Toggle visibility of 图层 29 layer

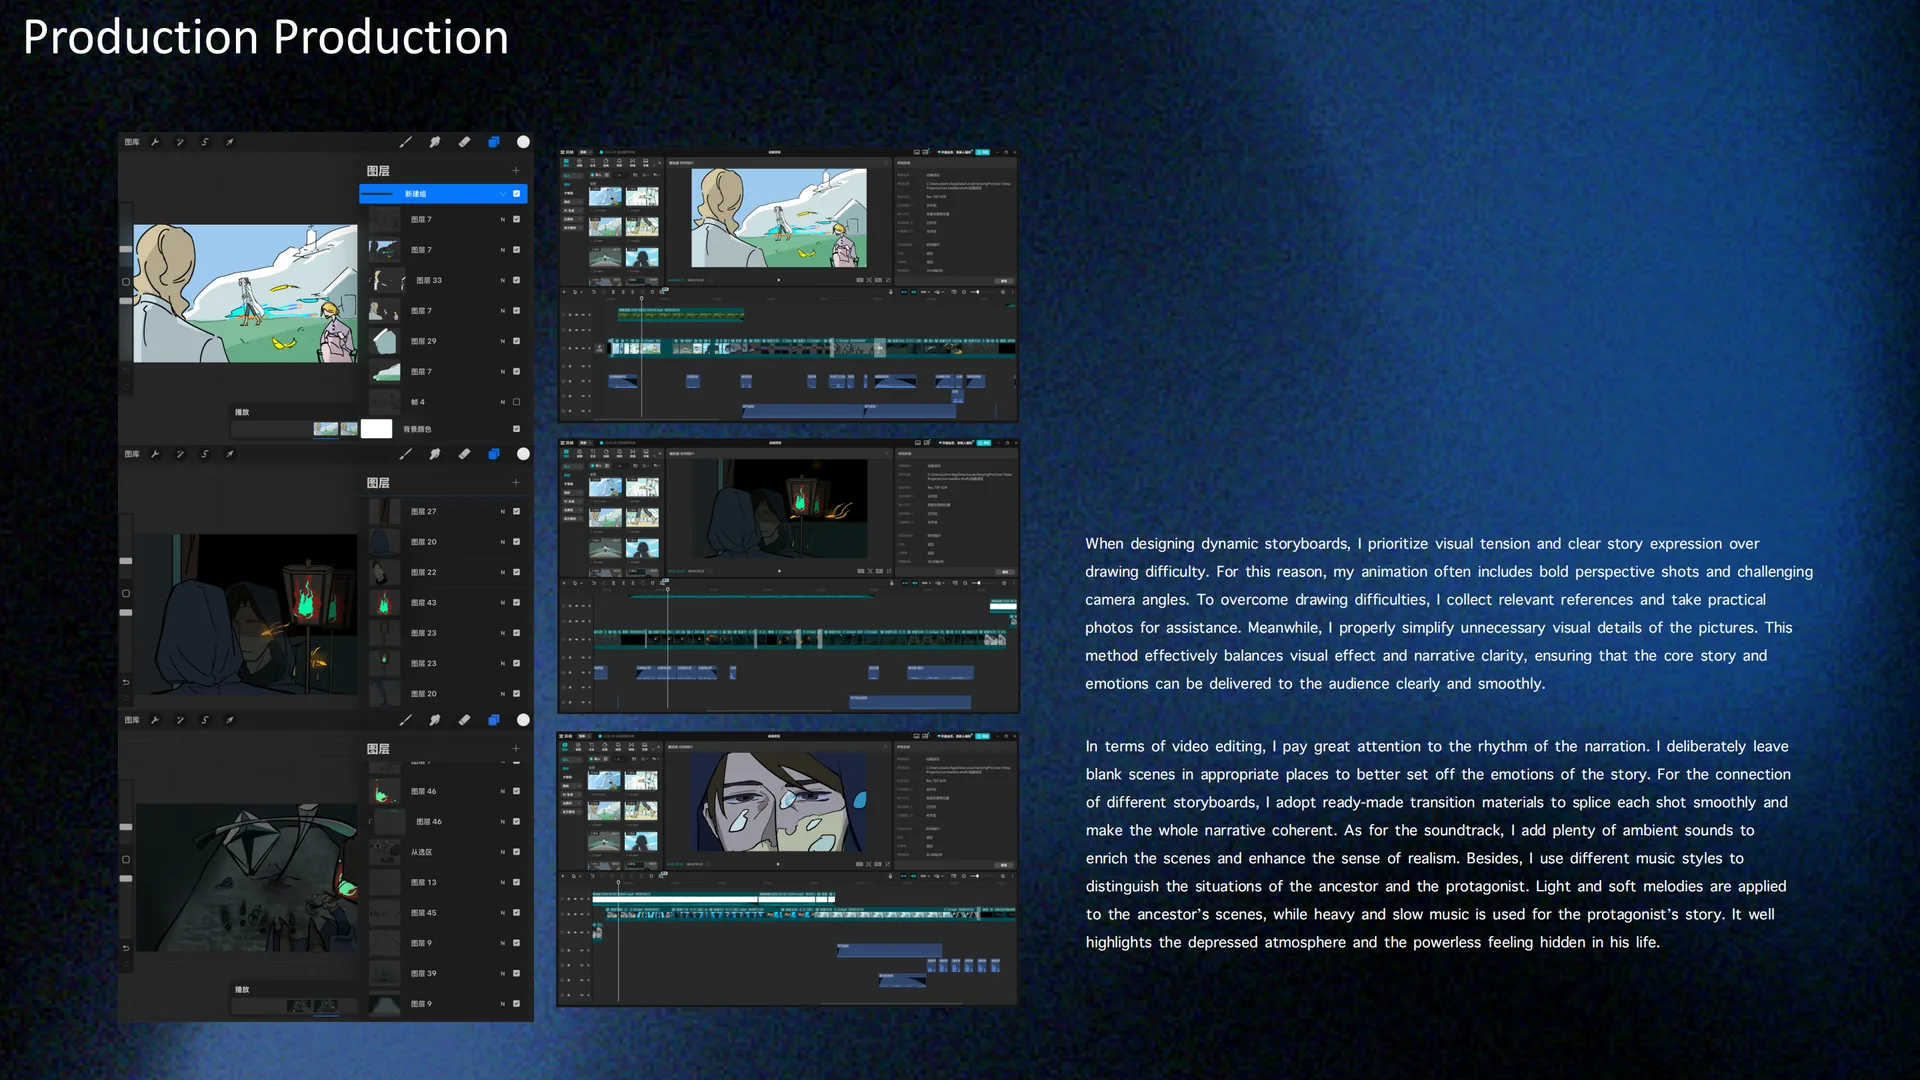pos(517,341)
